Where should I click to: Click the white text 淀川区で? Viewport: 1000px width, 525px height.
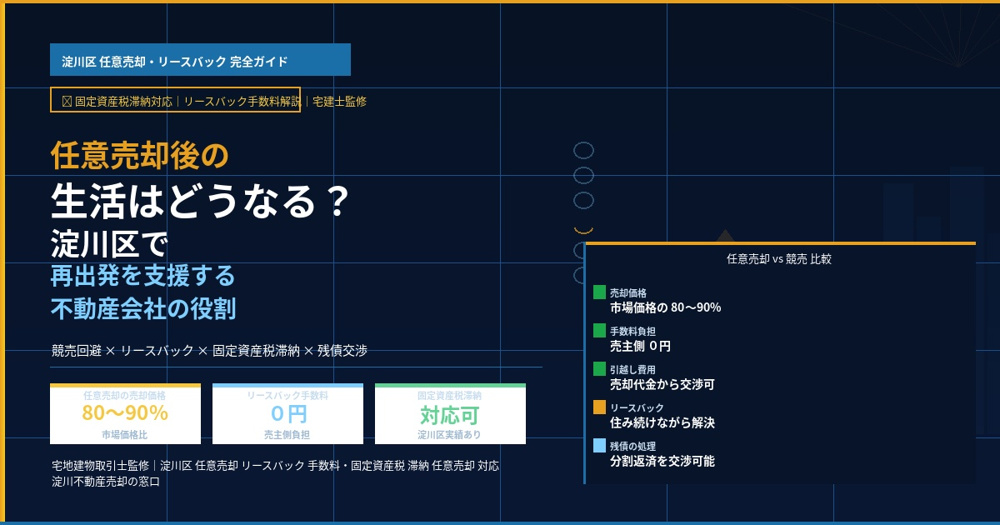(x=110, y=245)
